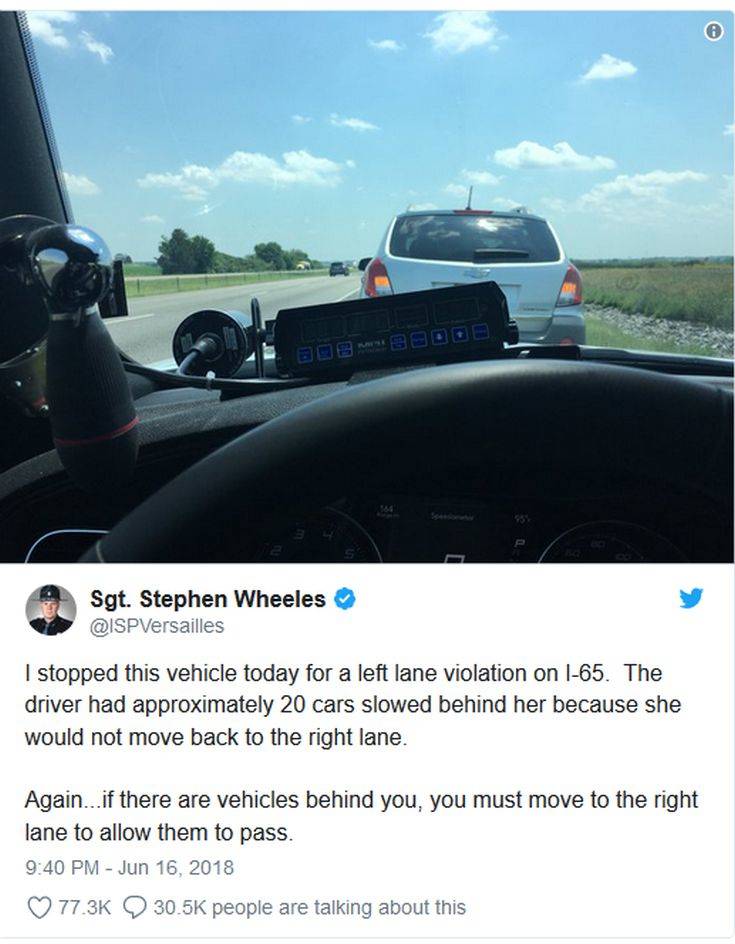Click the blue verified badge

coord(344,599)
